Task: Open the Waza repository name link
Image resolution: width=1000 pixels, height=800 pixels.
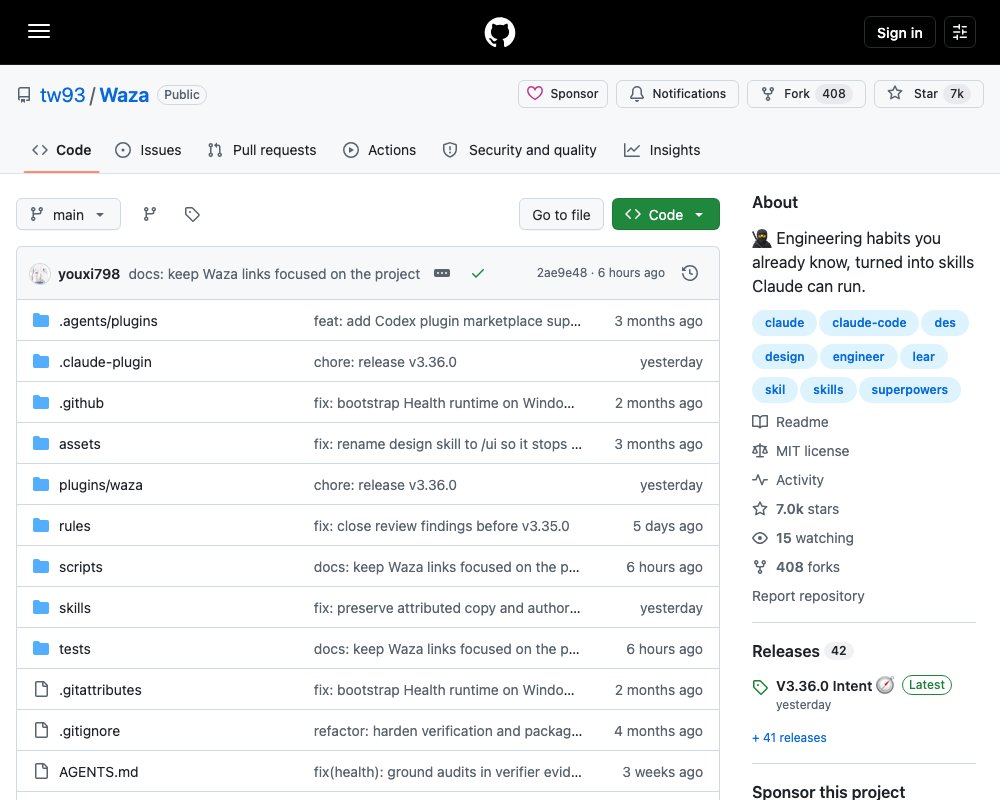Action: tap(124, 95)
